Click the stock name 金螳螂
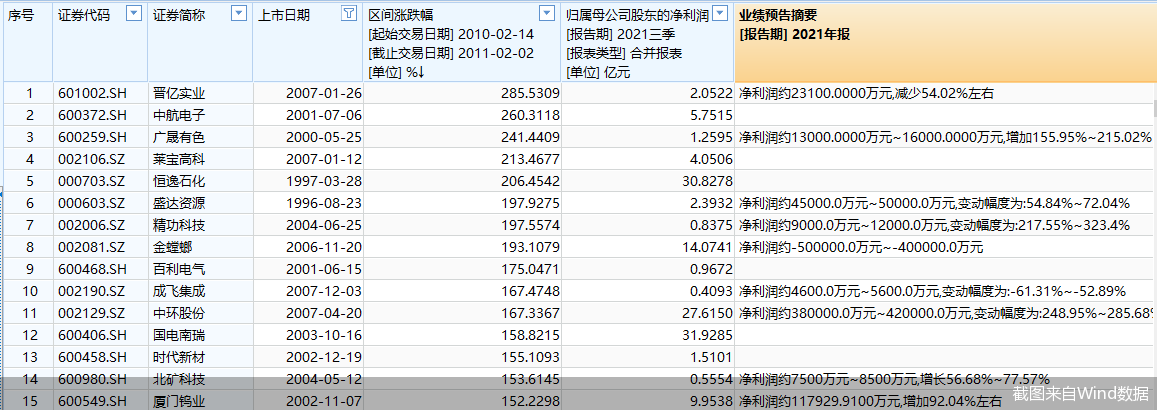 pos(173,247)
